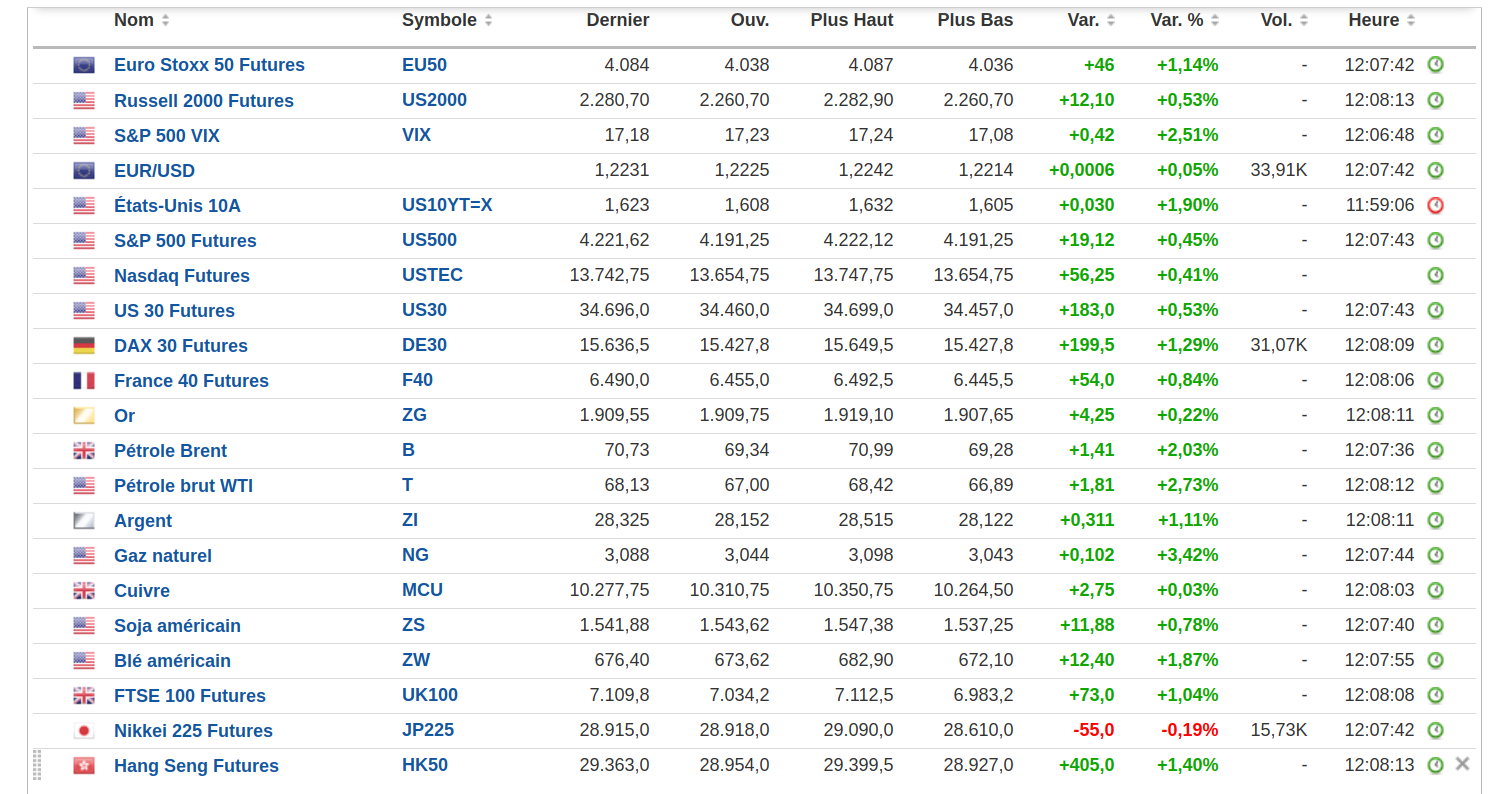The height and width of the screenshot is (794, 1510).
Task: Click the red clock icon for États-Unis 10A
Action: coord(1435,206)
